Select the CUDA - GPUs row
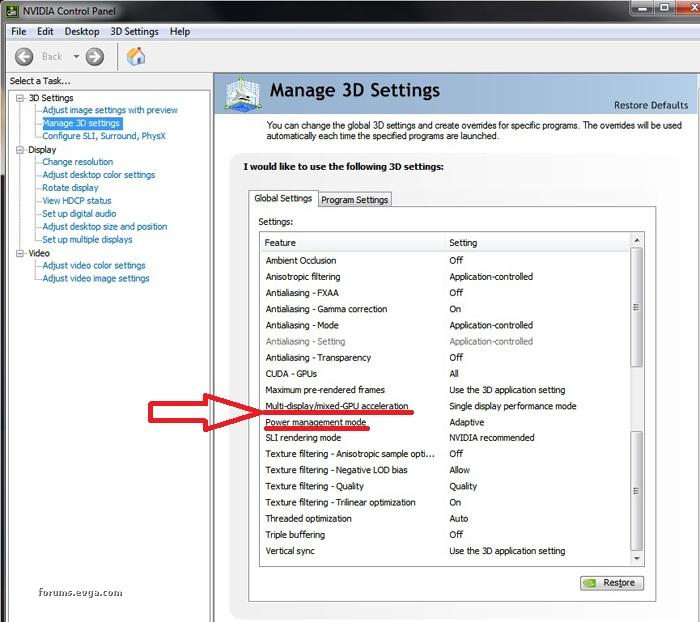This screenshot has height=622, width=700. coord(445,374)
